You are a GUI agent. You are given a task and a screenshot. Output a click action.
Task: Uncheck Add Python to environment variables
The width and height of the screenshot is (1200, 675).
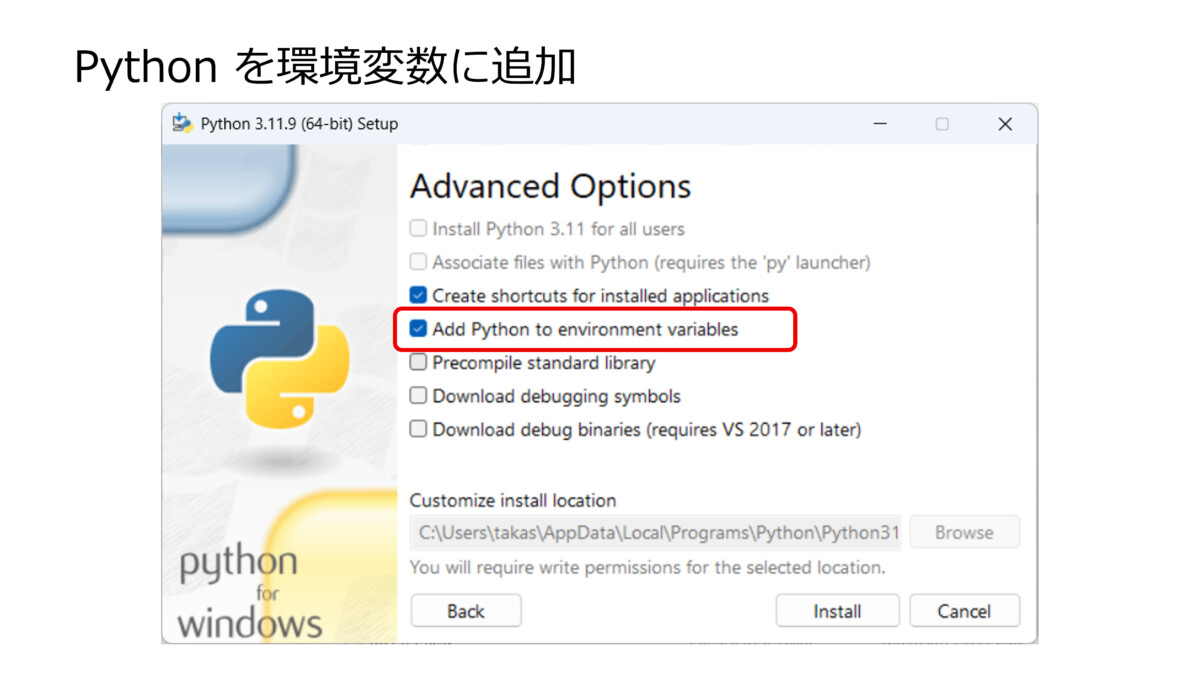click(x=418, y=329)
